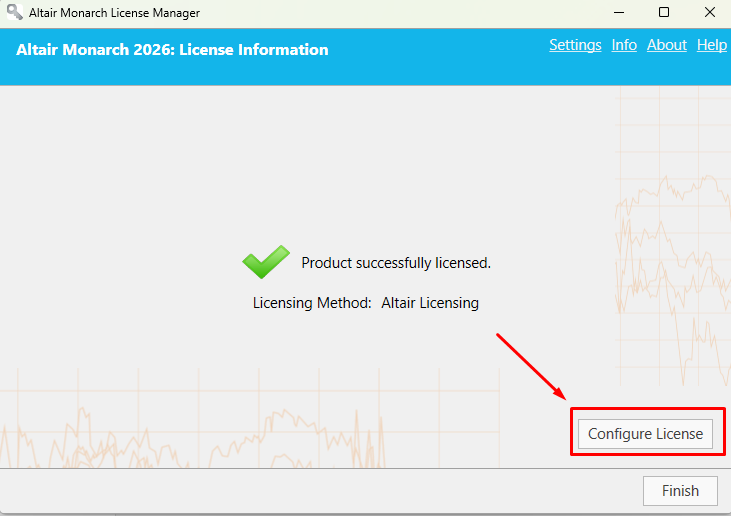Click the green checkmark success icon

coord(266,261)
